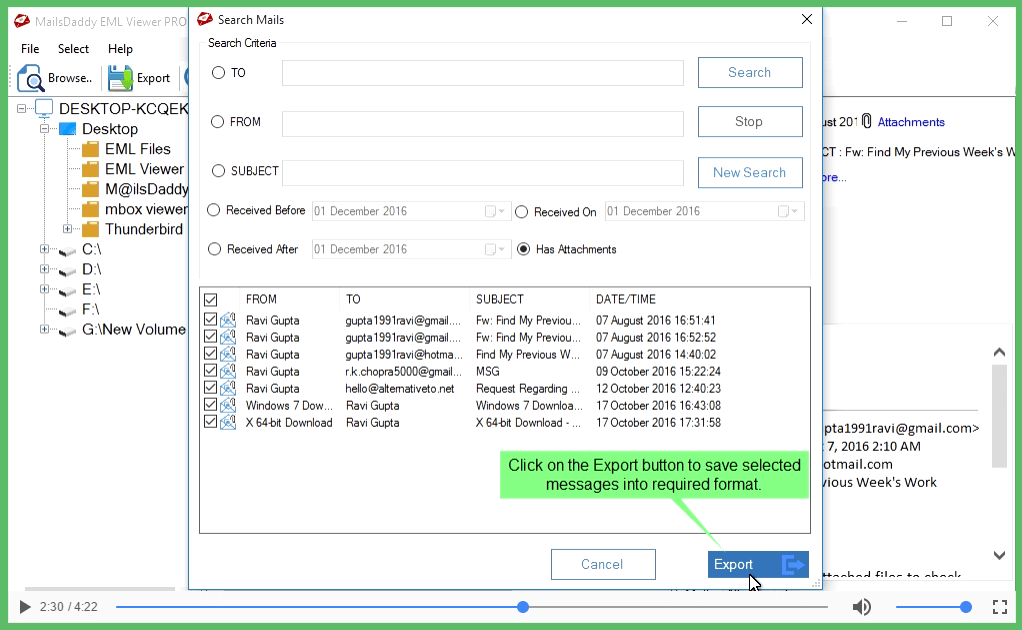Collapse the Desktop tree node
Viewport: 1022px width, 630px height.
(44, 129)
